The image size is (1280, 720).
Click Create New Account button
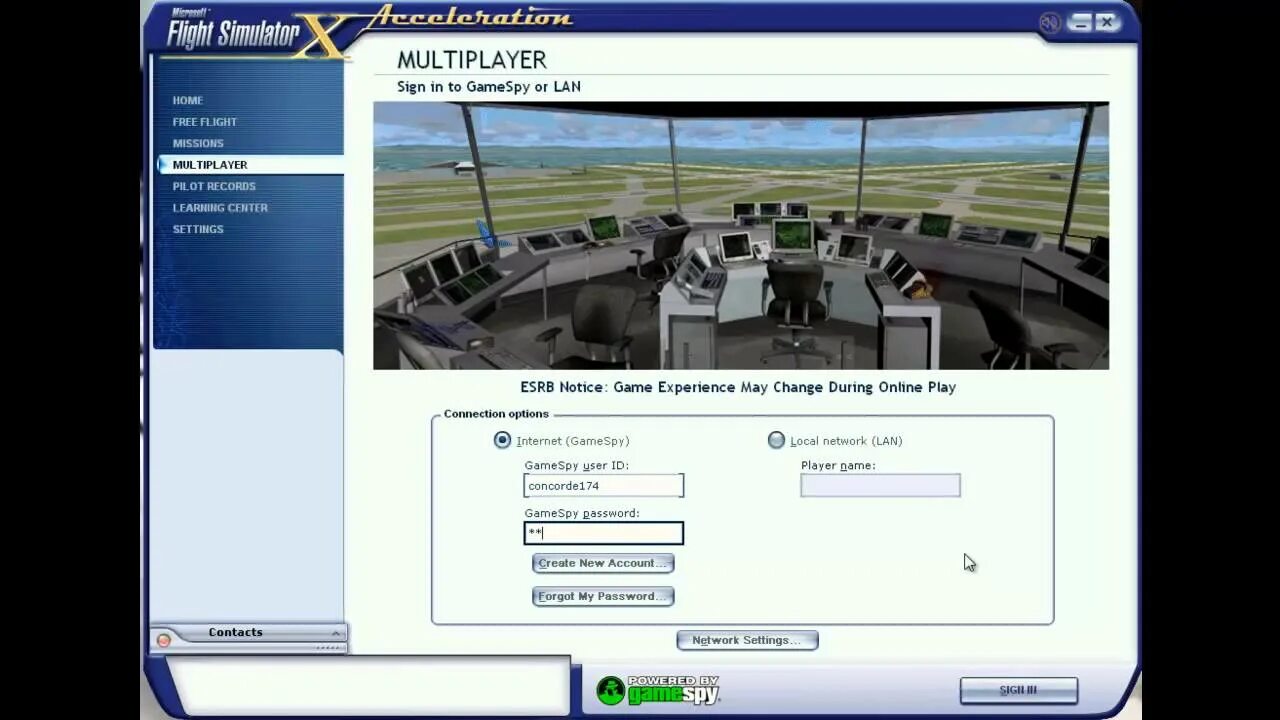click(603, 563)
